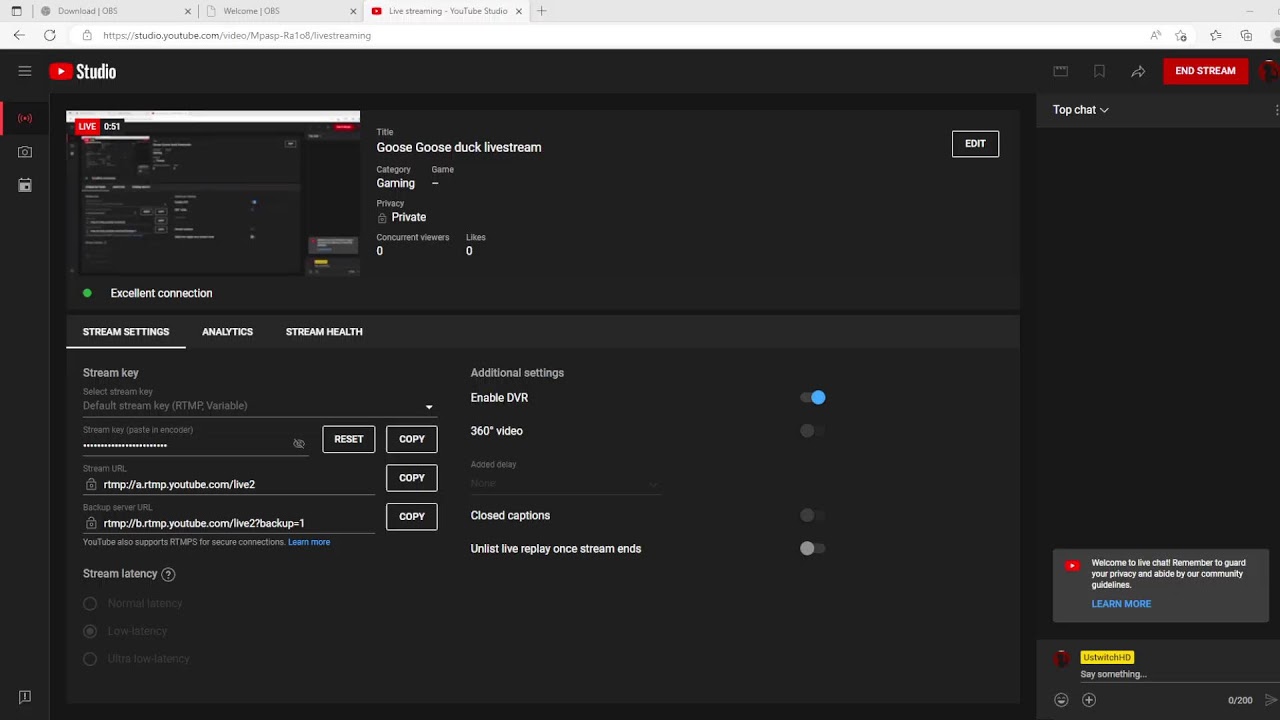Switch to Stream Settings tab
This screenshot has height=720, width=1280.
126,332
